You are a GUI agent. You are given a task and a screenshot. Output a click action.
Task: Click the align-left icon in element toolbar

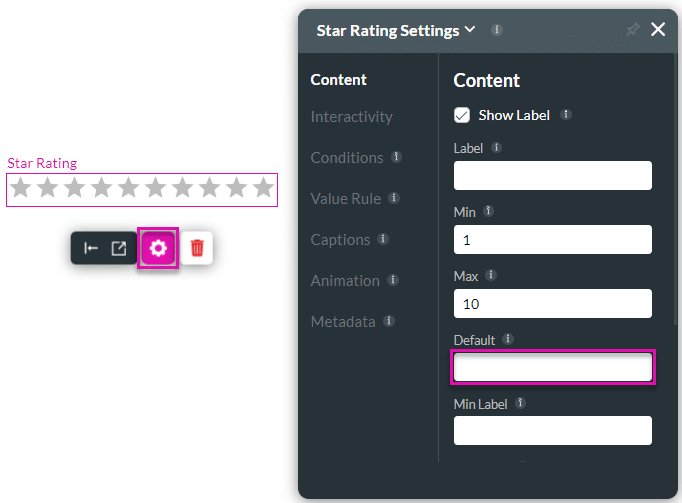tap(91, 248)
